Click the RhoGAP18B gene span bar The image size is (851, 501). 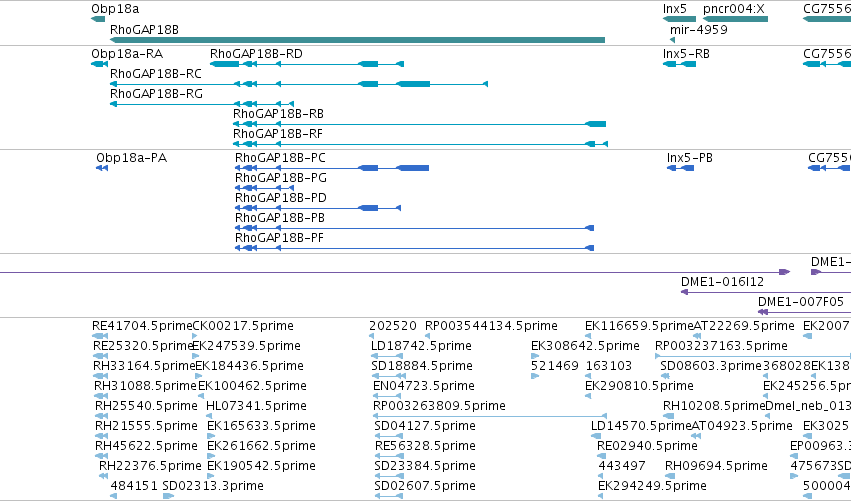pyautogui.click(x=357, y=40)
